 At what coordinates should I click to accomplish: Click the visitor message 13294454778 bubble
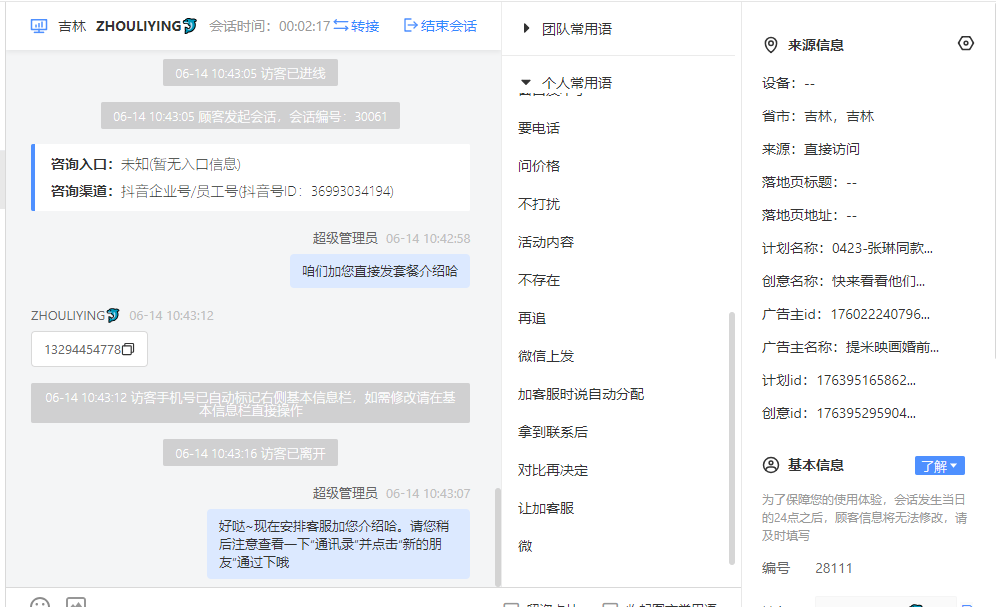click(90, 349)
